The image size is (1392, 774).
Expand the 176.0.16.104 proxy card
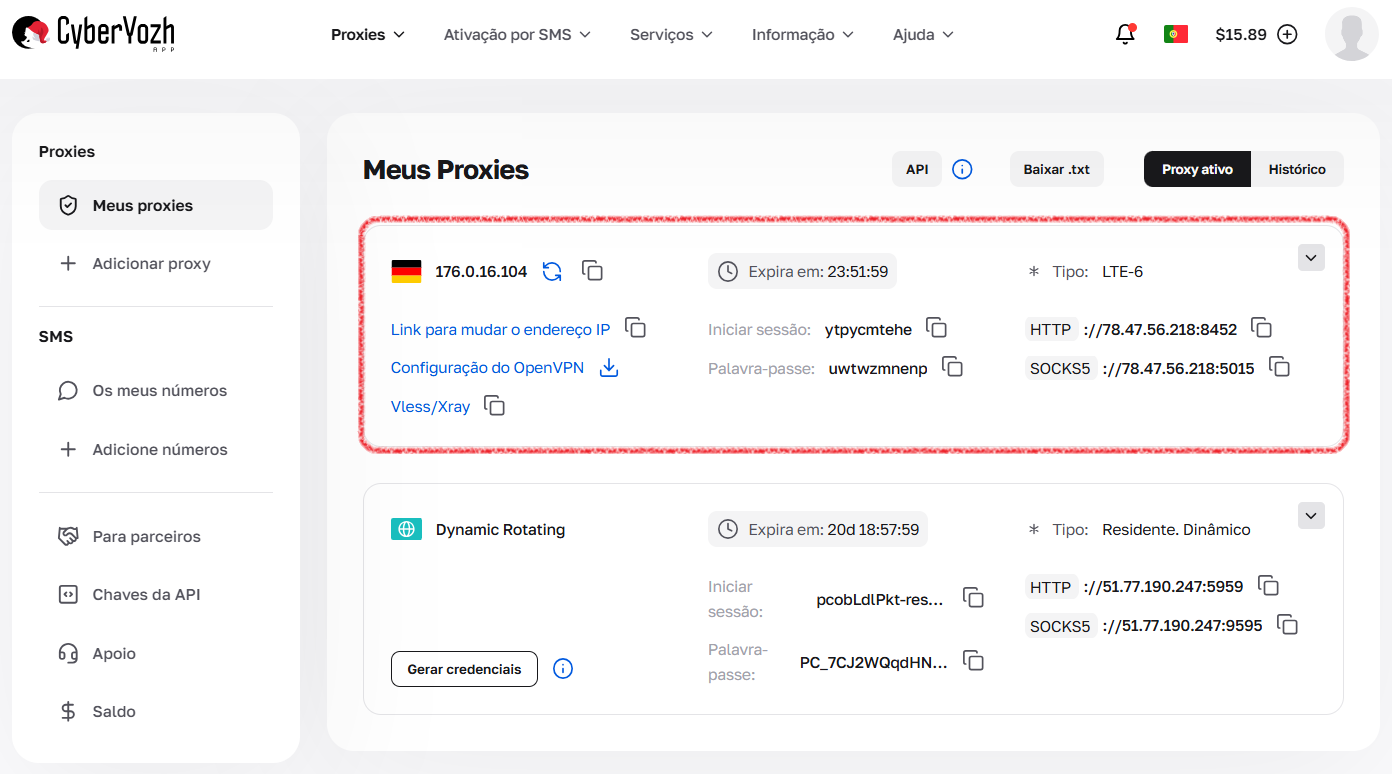coord(1311,257)
